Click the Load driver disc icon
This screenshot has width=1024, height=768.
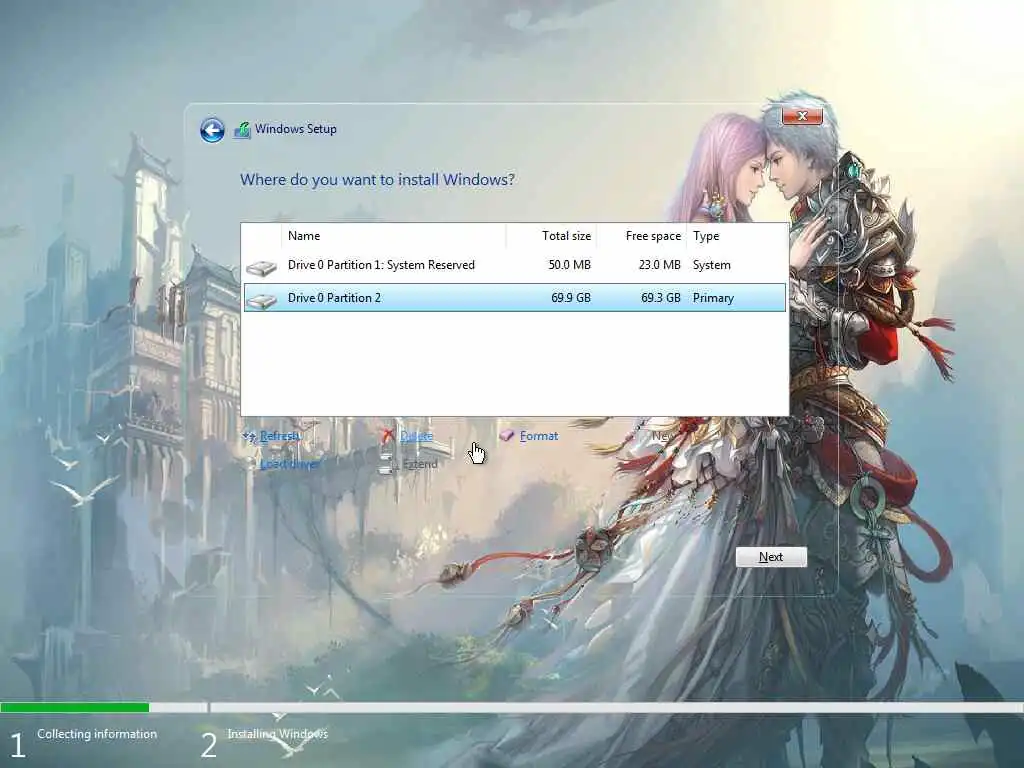(x=249, y=464)
